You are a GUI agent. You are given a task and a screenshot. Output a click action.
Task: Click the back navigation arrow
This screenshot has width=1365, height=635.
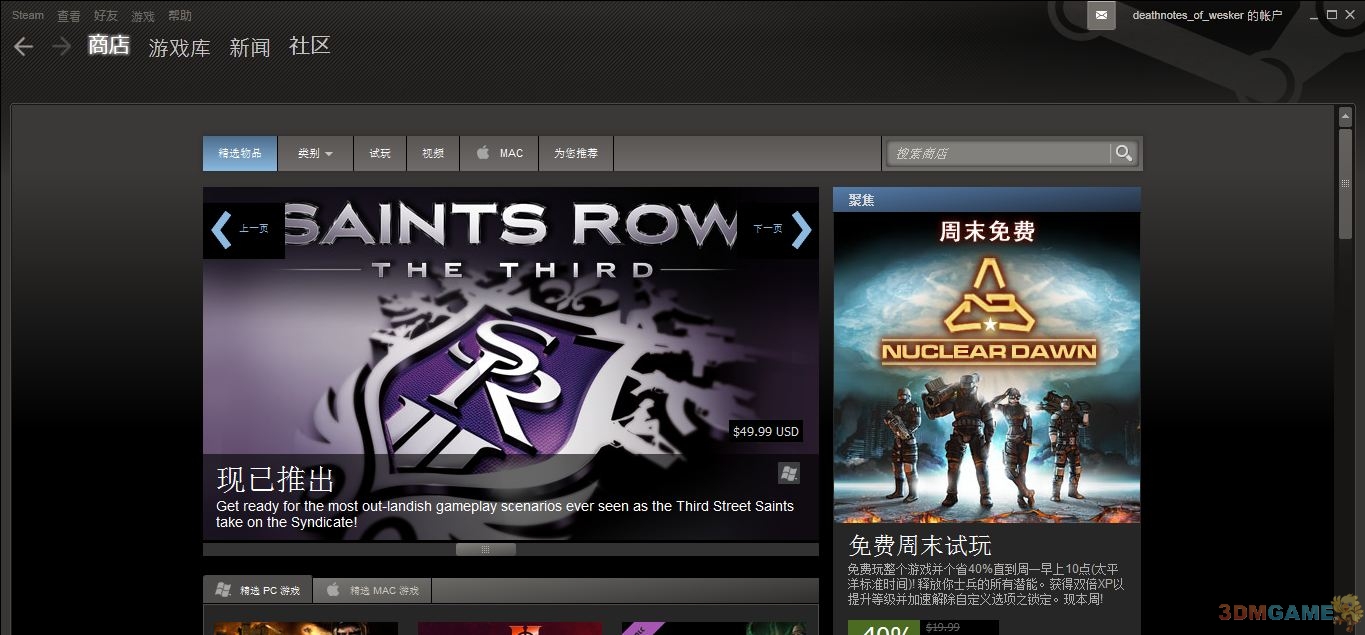[x=23, y=47]
